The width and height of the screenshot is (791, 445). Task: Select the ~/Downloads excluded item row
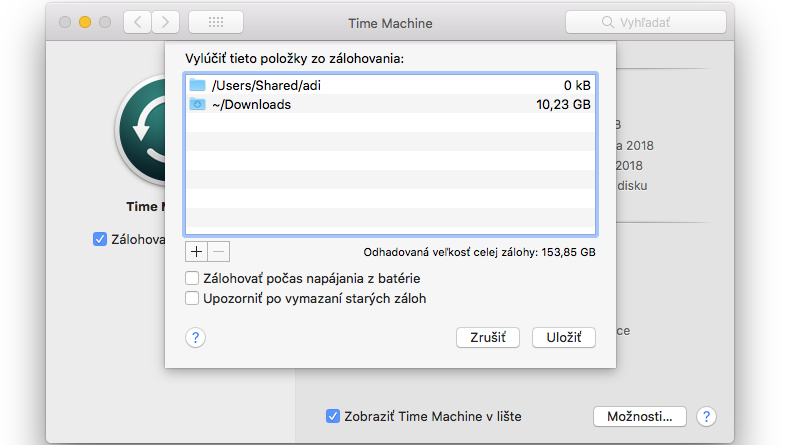click(390, 104)
